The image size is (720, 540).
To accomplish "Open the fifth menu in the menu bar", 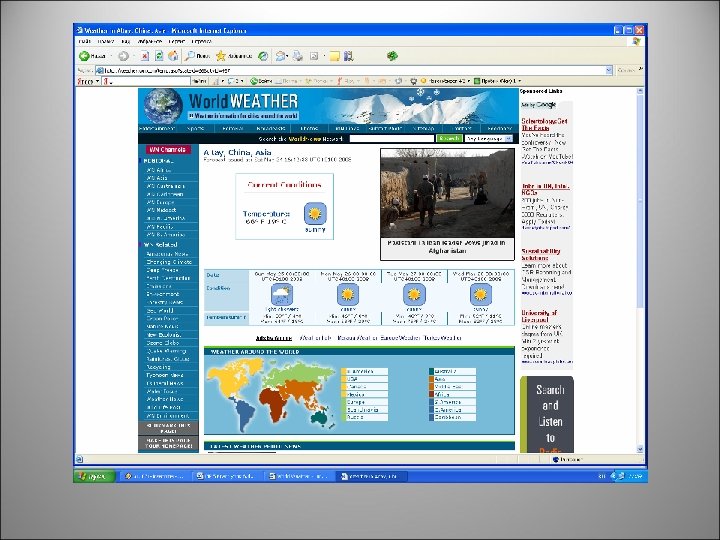I will pyautogui.click(x=176, y=41).
